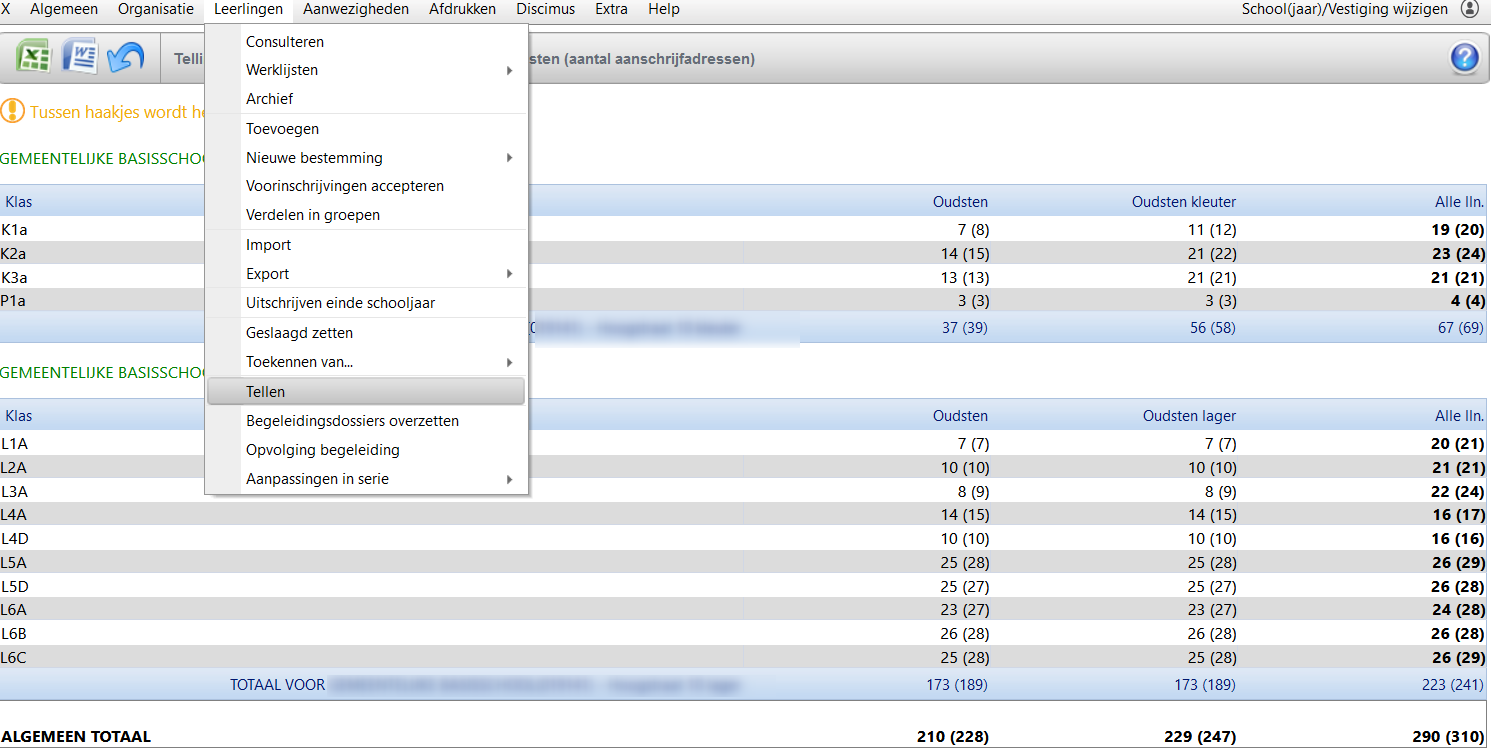This screenshot has width=1491, height=749.
Task: Click value 67 (69) in kleuter totals
Action: tap(1461, 328)
